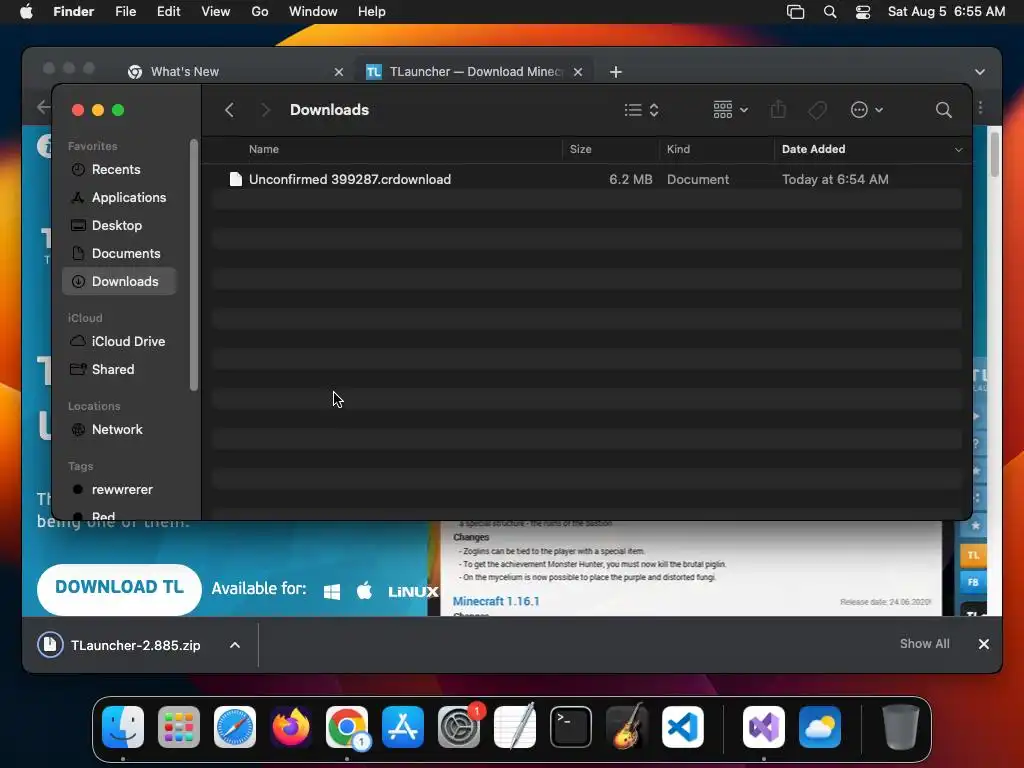Click Show All downloads

pos(924,644)
